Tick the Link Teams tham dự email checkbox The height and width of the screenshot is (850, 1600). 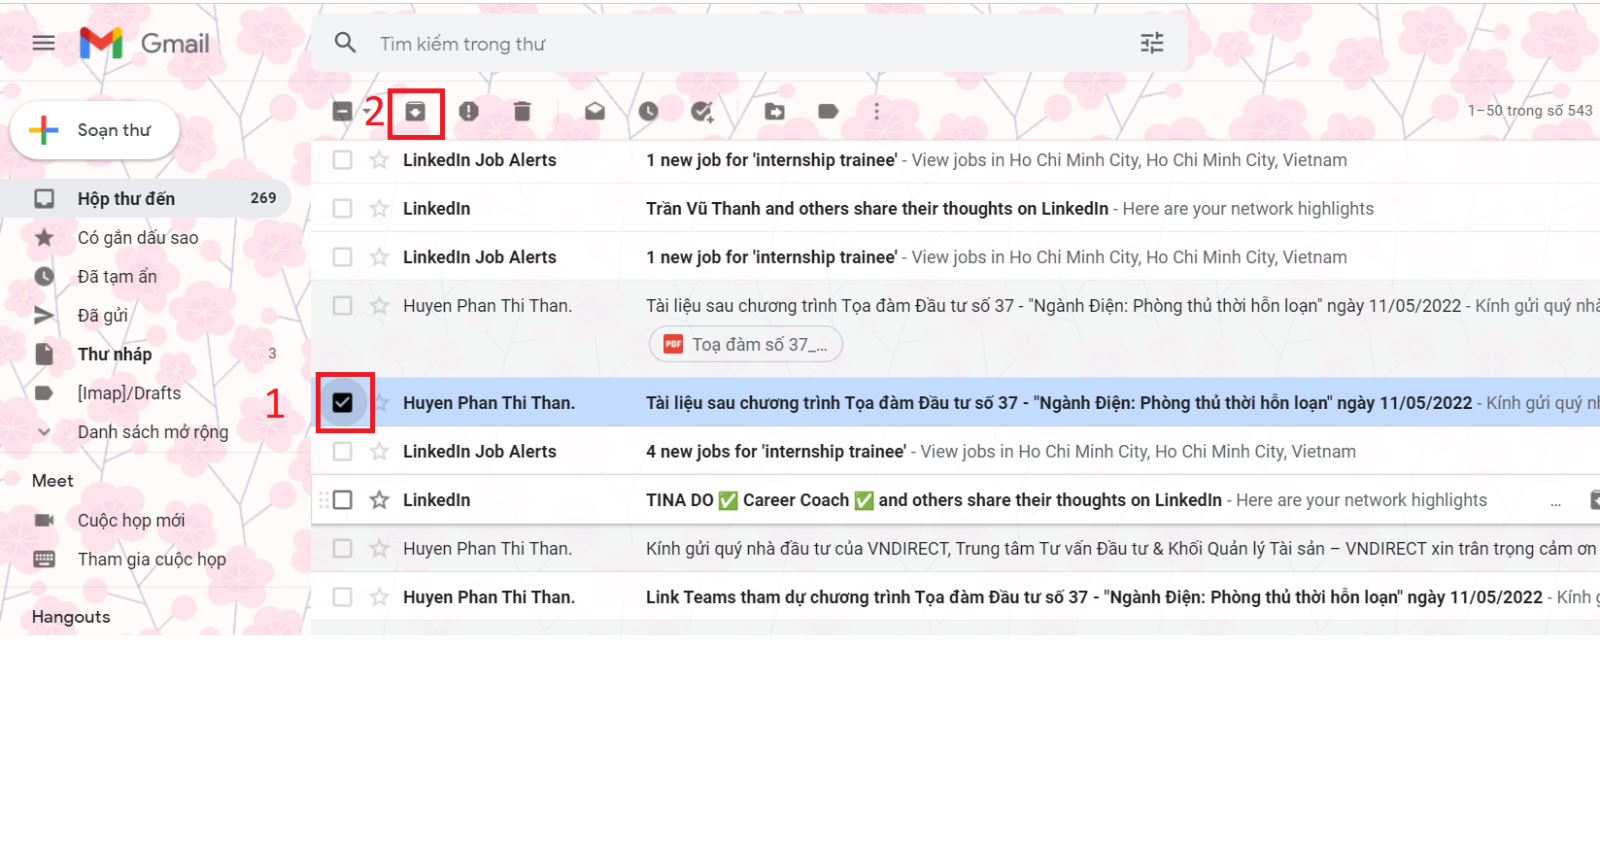342,597
